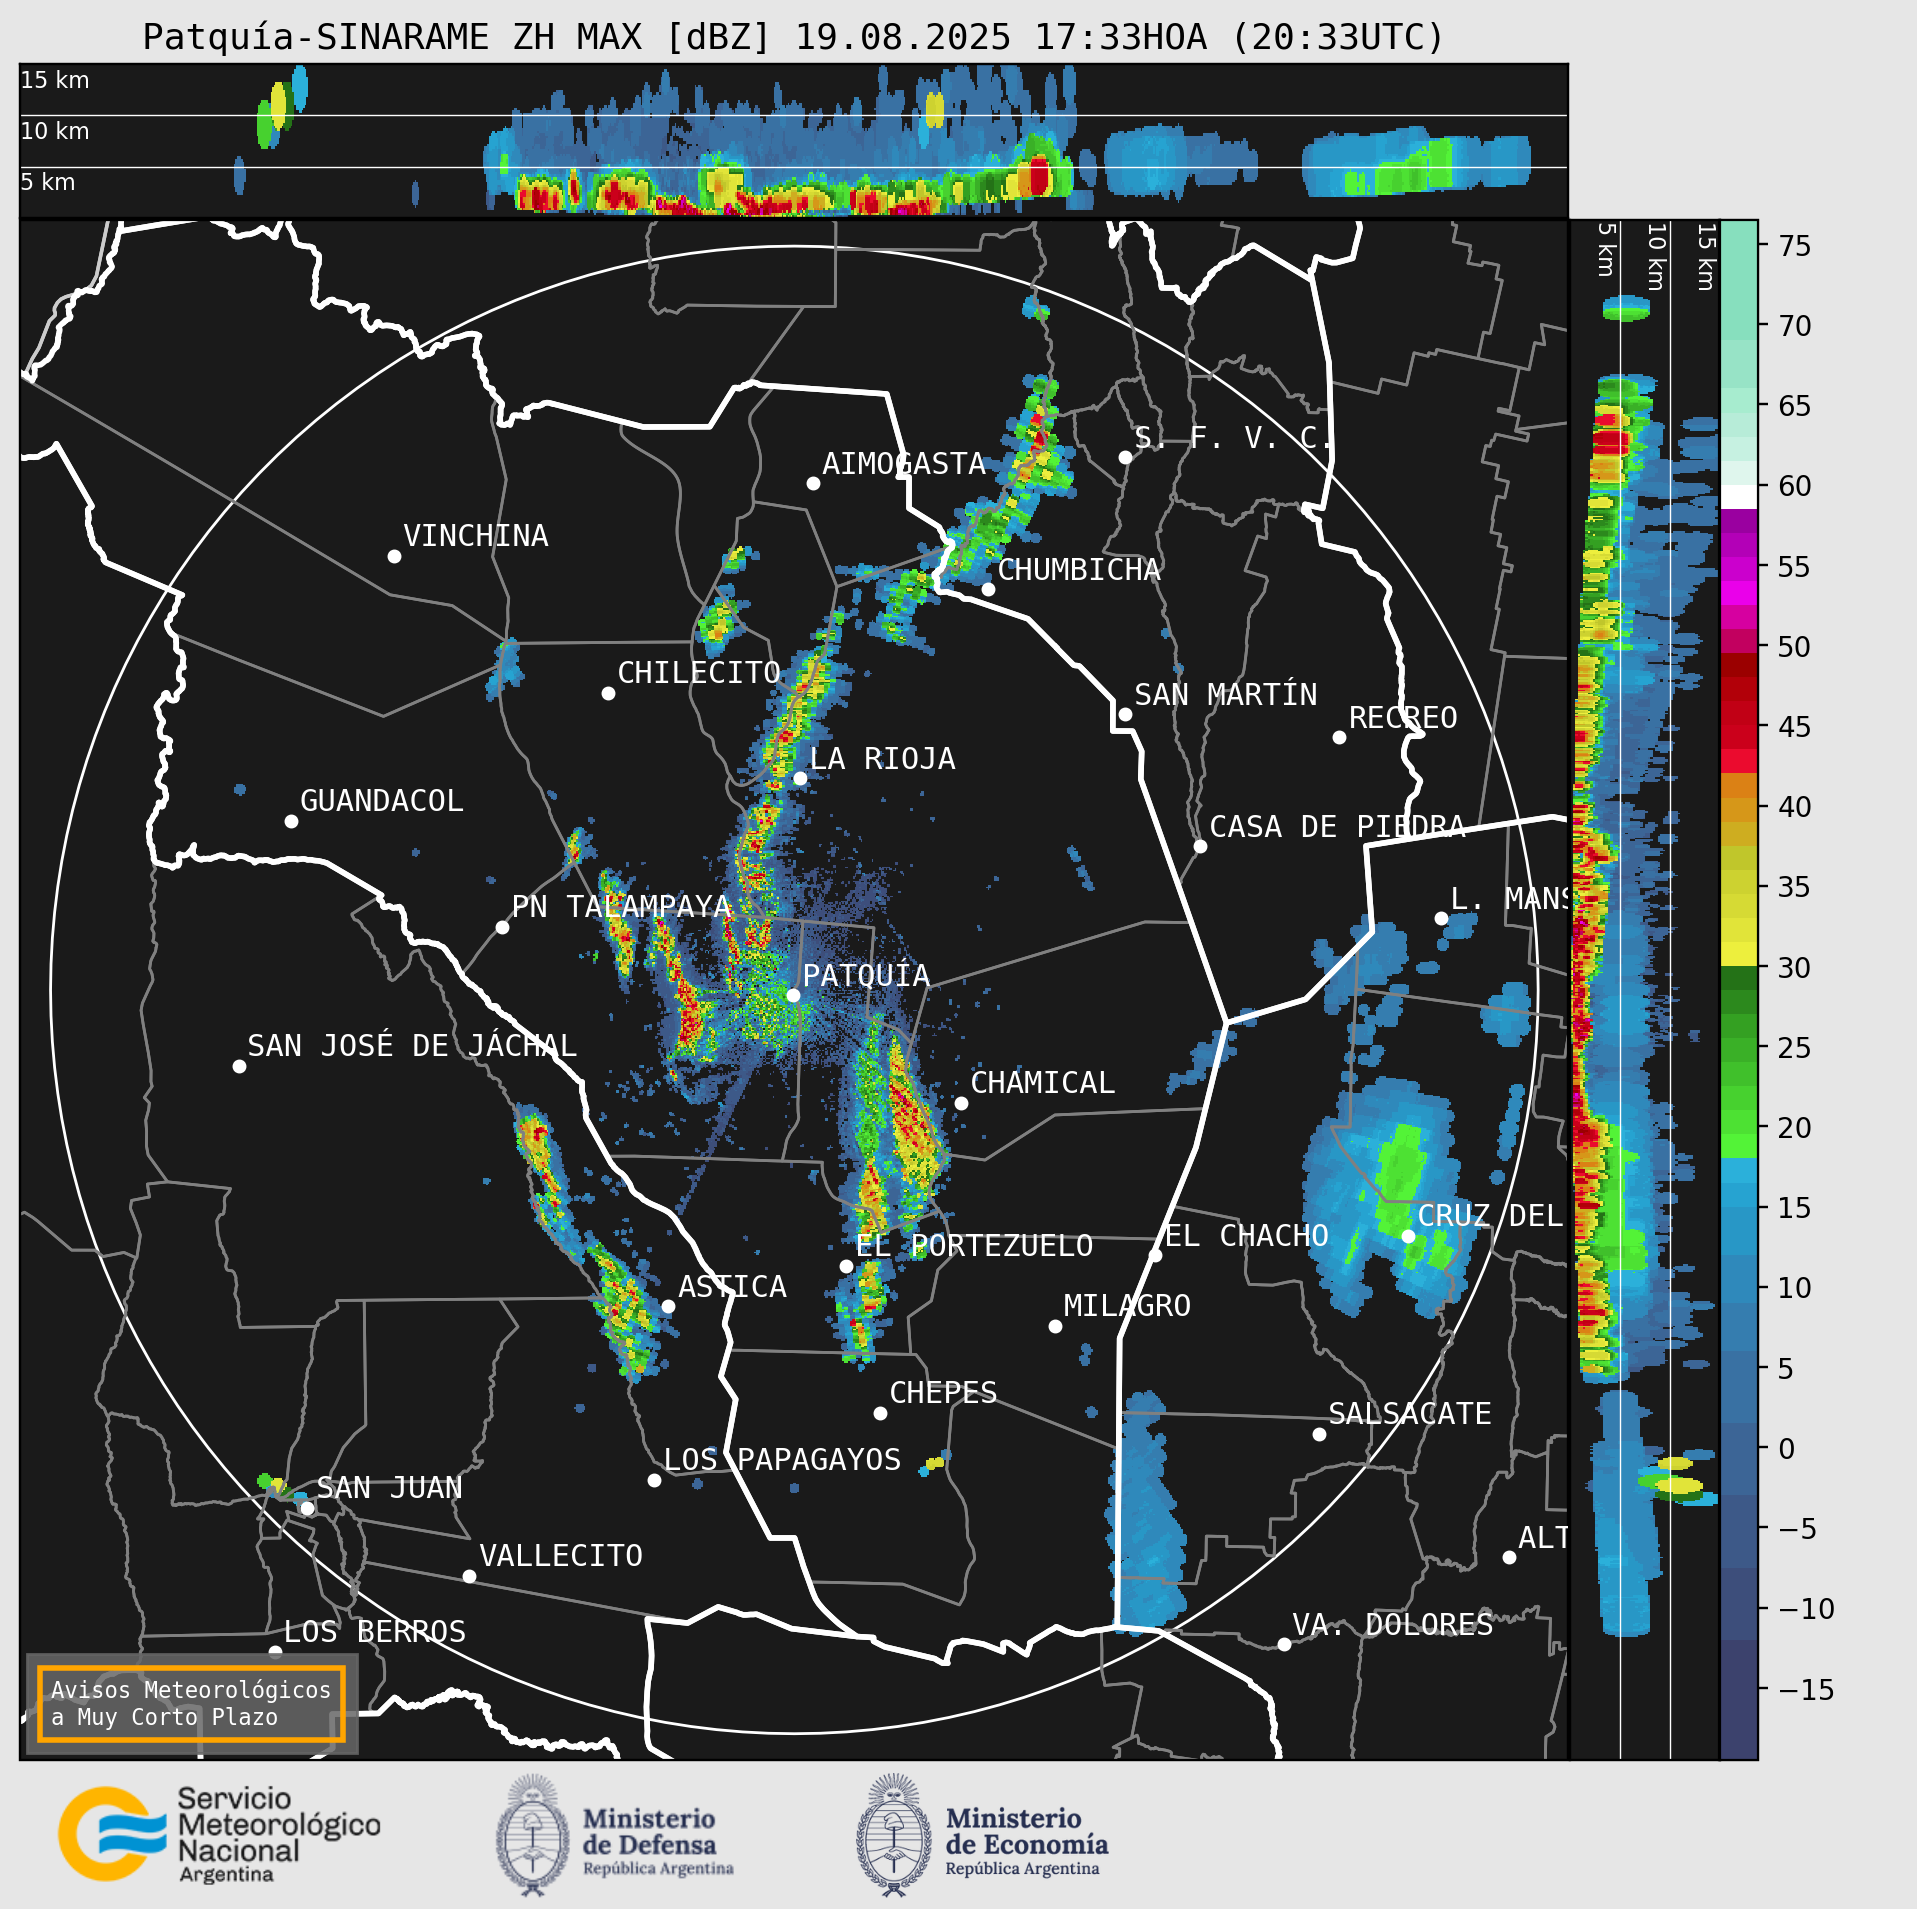
Task: Click the LA RIOJA city label
Action: pyautogui.click(x=882, y=758)
